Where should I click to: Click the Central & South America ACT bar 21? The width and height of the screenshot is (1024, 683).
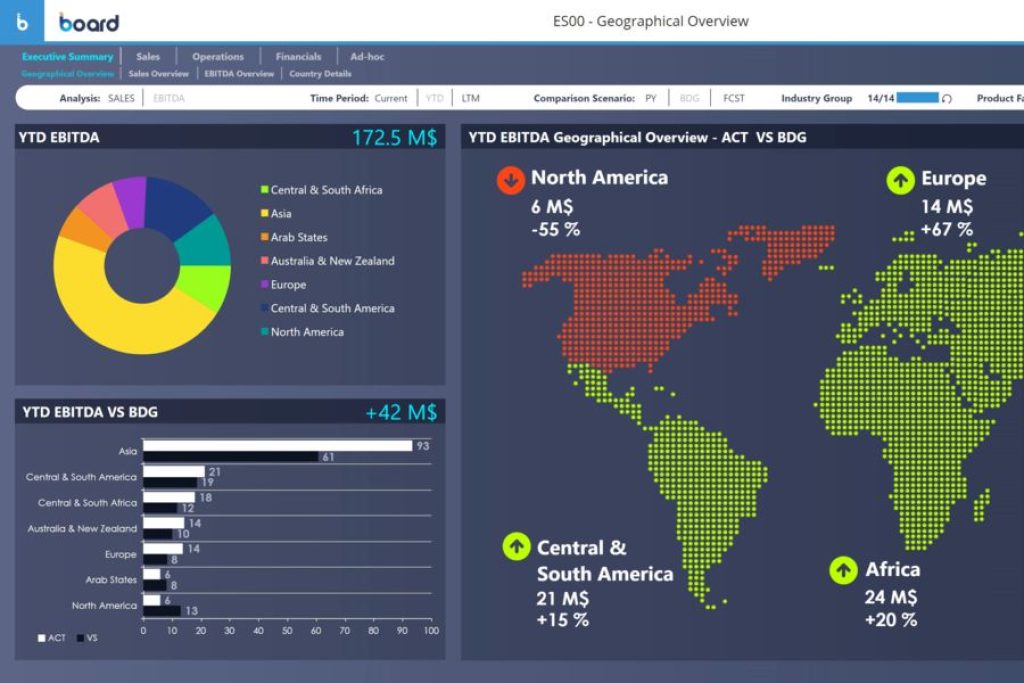click(x=174, y=471)
